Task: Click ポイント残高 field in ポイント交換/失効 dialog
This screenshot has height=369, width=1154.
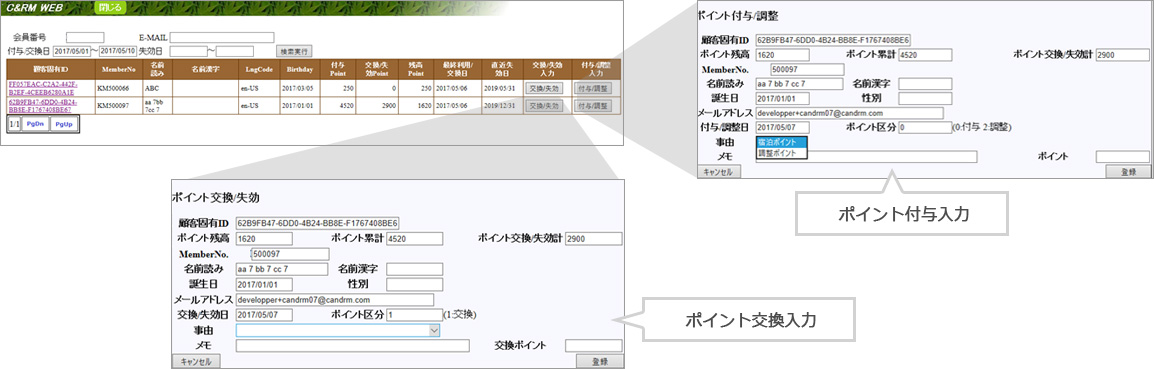Action: 264,239
